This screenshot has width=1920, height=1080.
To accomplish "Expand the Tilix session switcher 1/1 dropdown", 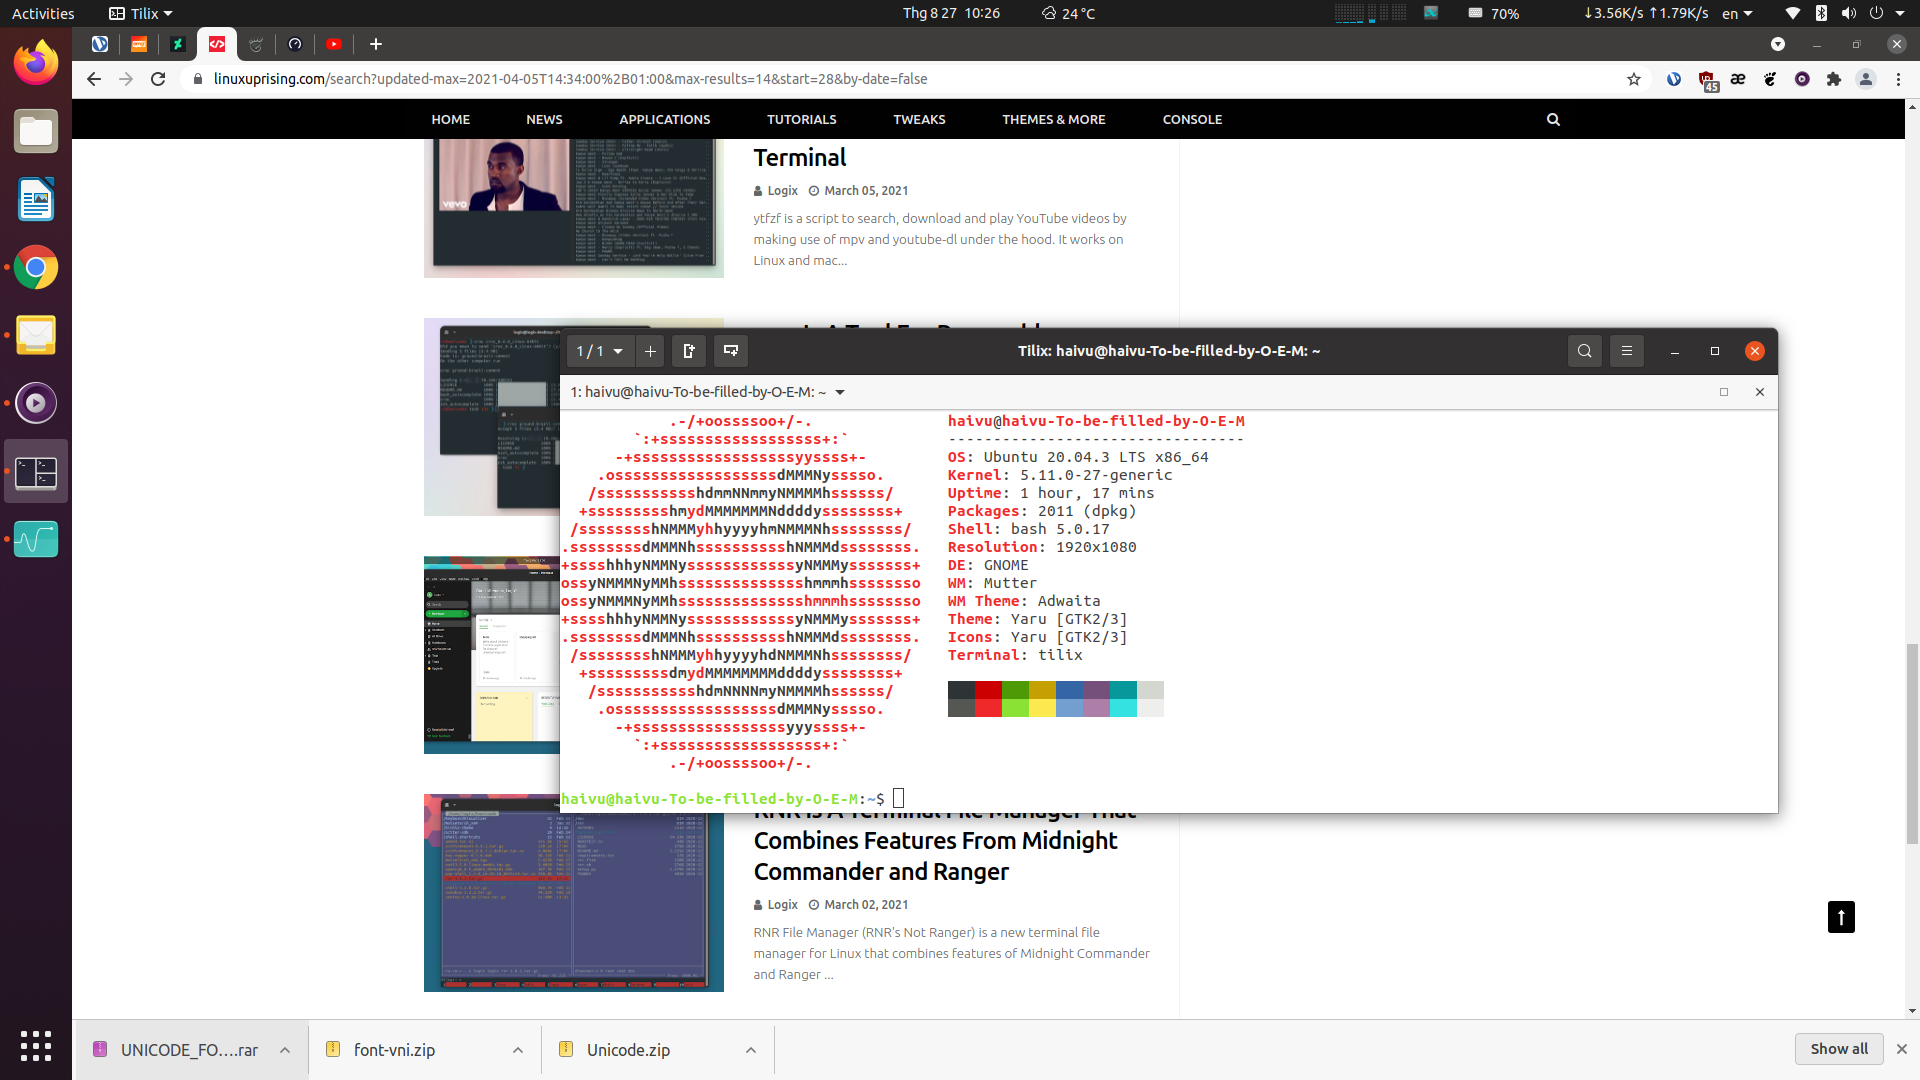I will pyautogui.click(x=600, y=351).
